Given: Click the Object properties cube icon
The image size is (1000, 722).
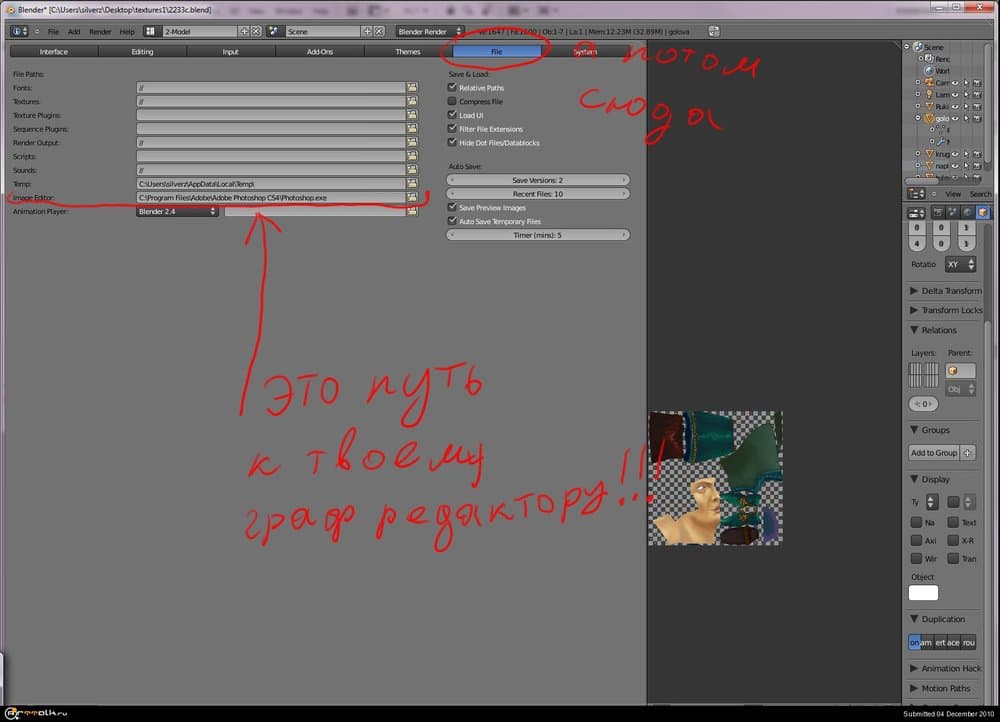Looking at the screenshot, I should click(983, 212).
